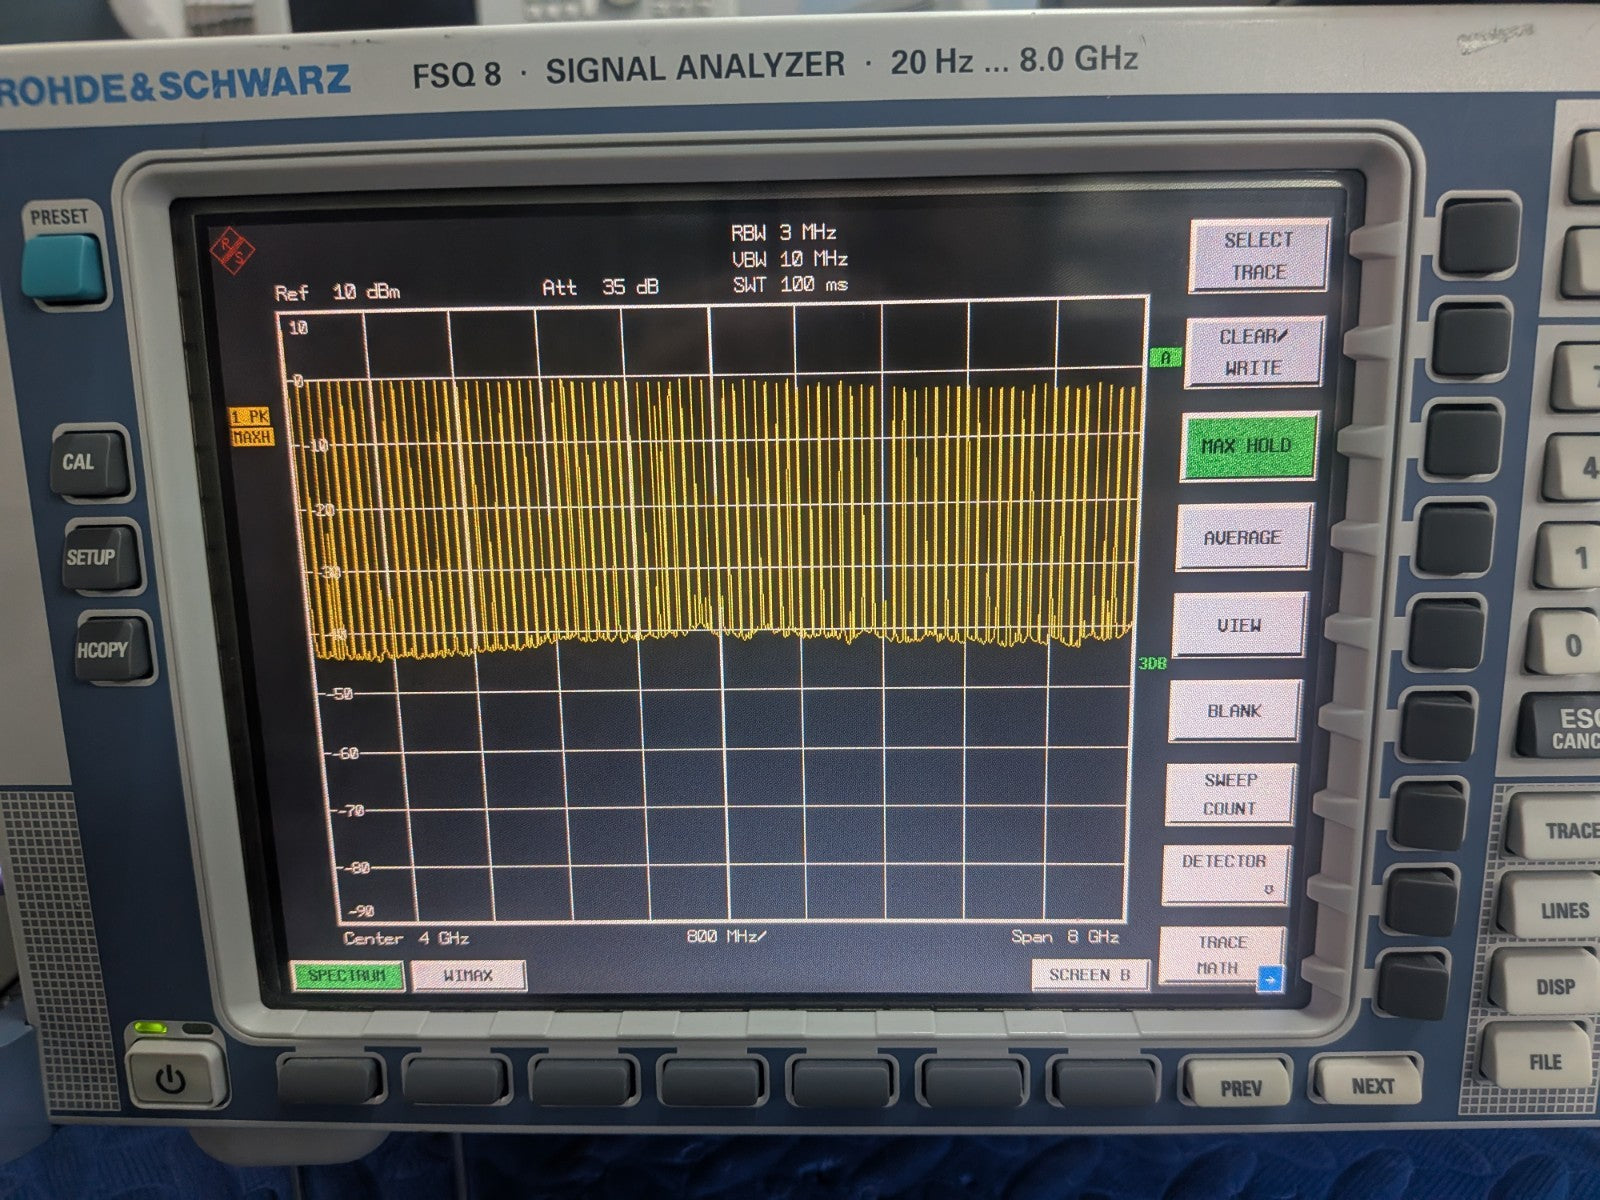Toggle the green MAX HOLD softkey
The width and height of the screenshot is (1600, 1200).
point(1247,446)
